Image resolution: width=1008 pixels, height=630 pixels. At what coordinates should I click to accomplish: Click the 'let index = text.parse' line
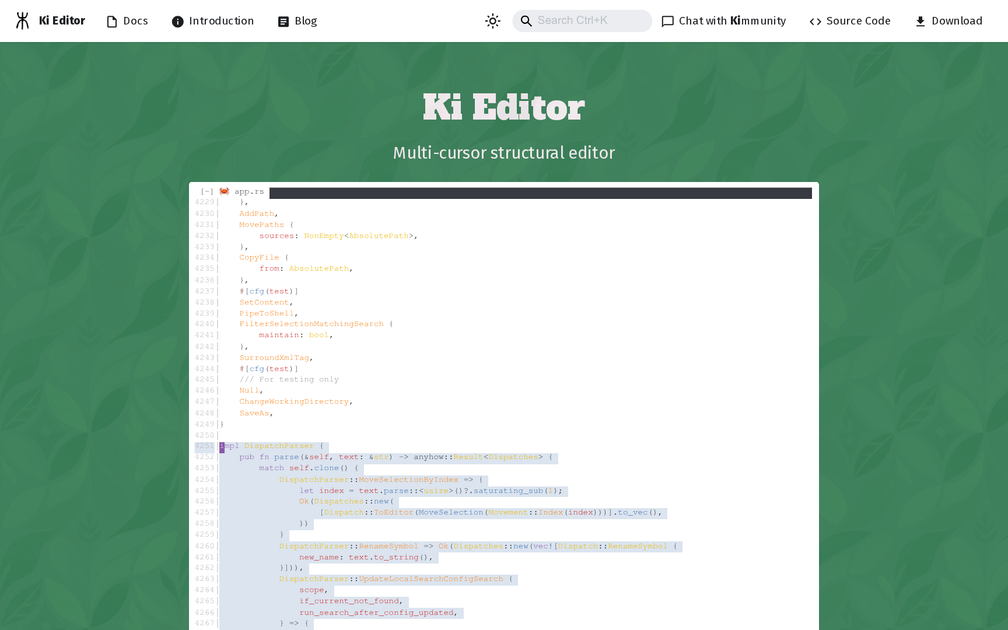click(430, 490)
